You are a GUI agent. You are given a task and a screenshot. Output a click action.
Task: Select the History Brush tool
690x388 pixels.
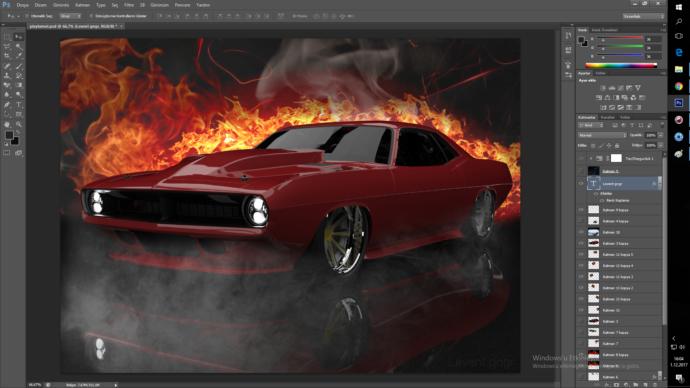18,76
